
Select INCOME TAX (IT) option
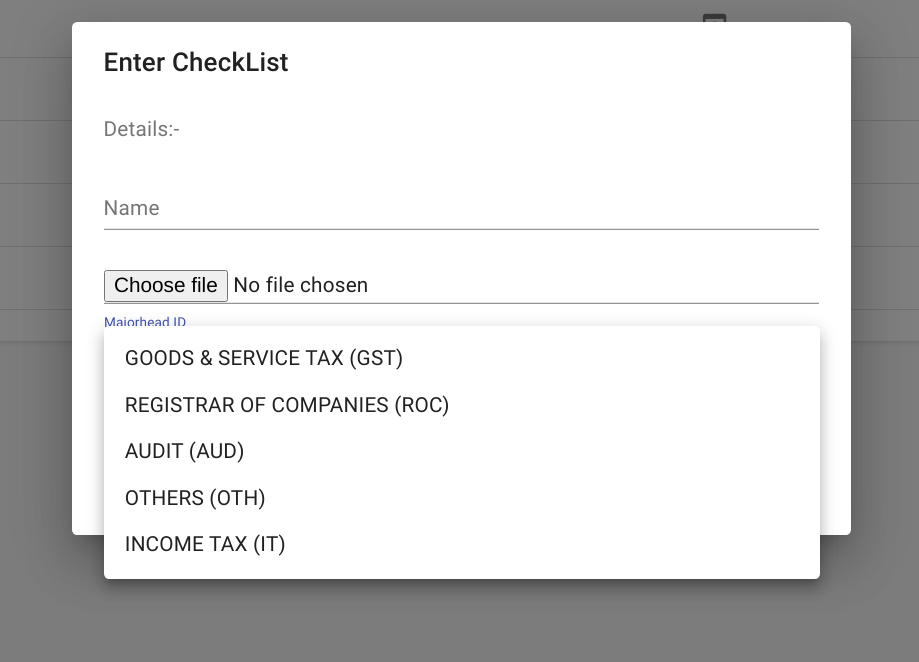[x=205, y=544]
